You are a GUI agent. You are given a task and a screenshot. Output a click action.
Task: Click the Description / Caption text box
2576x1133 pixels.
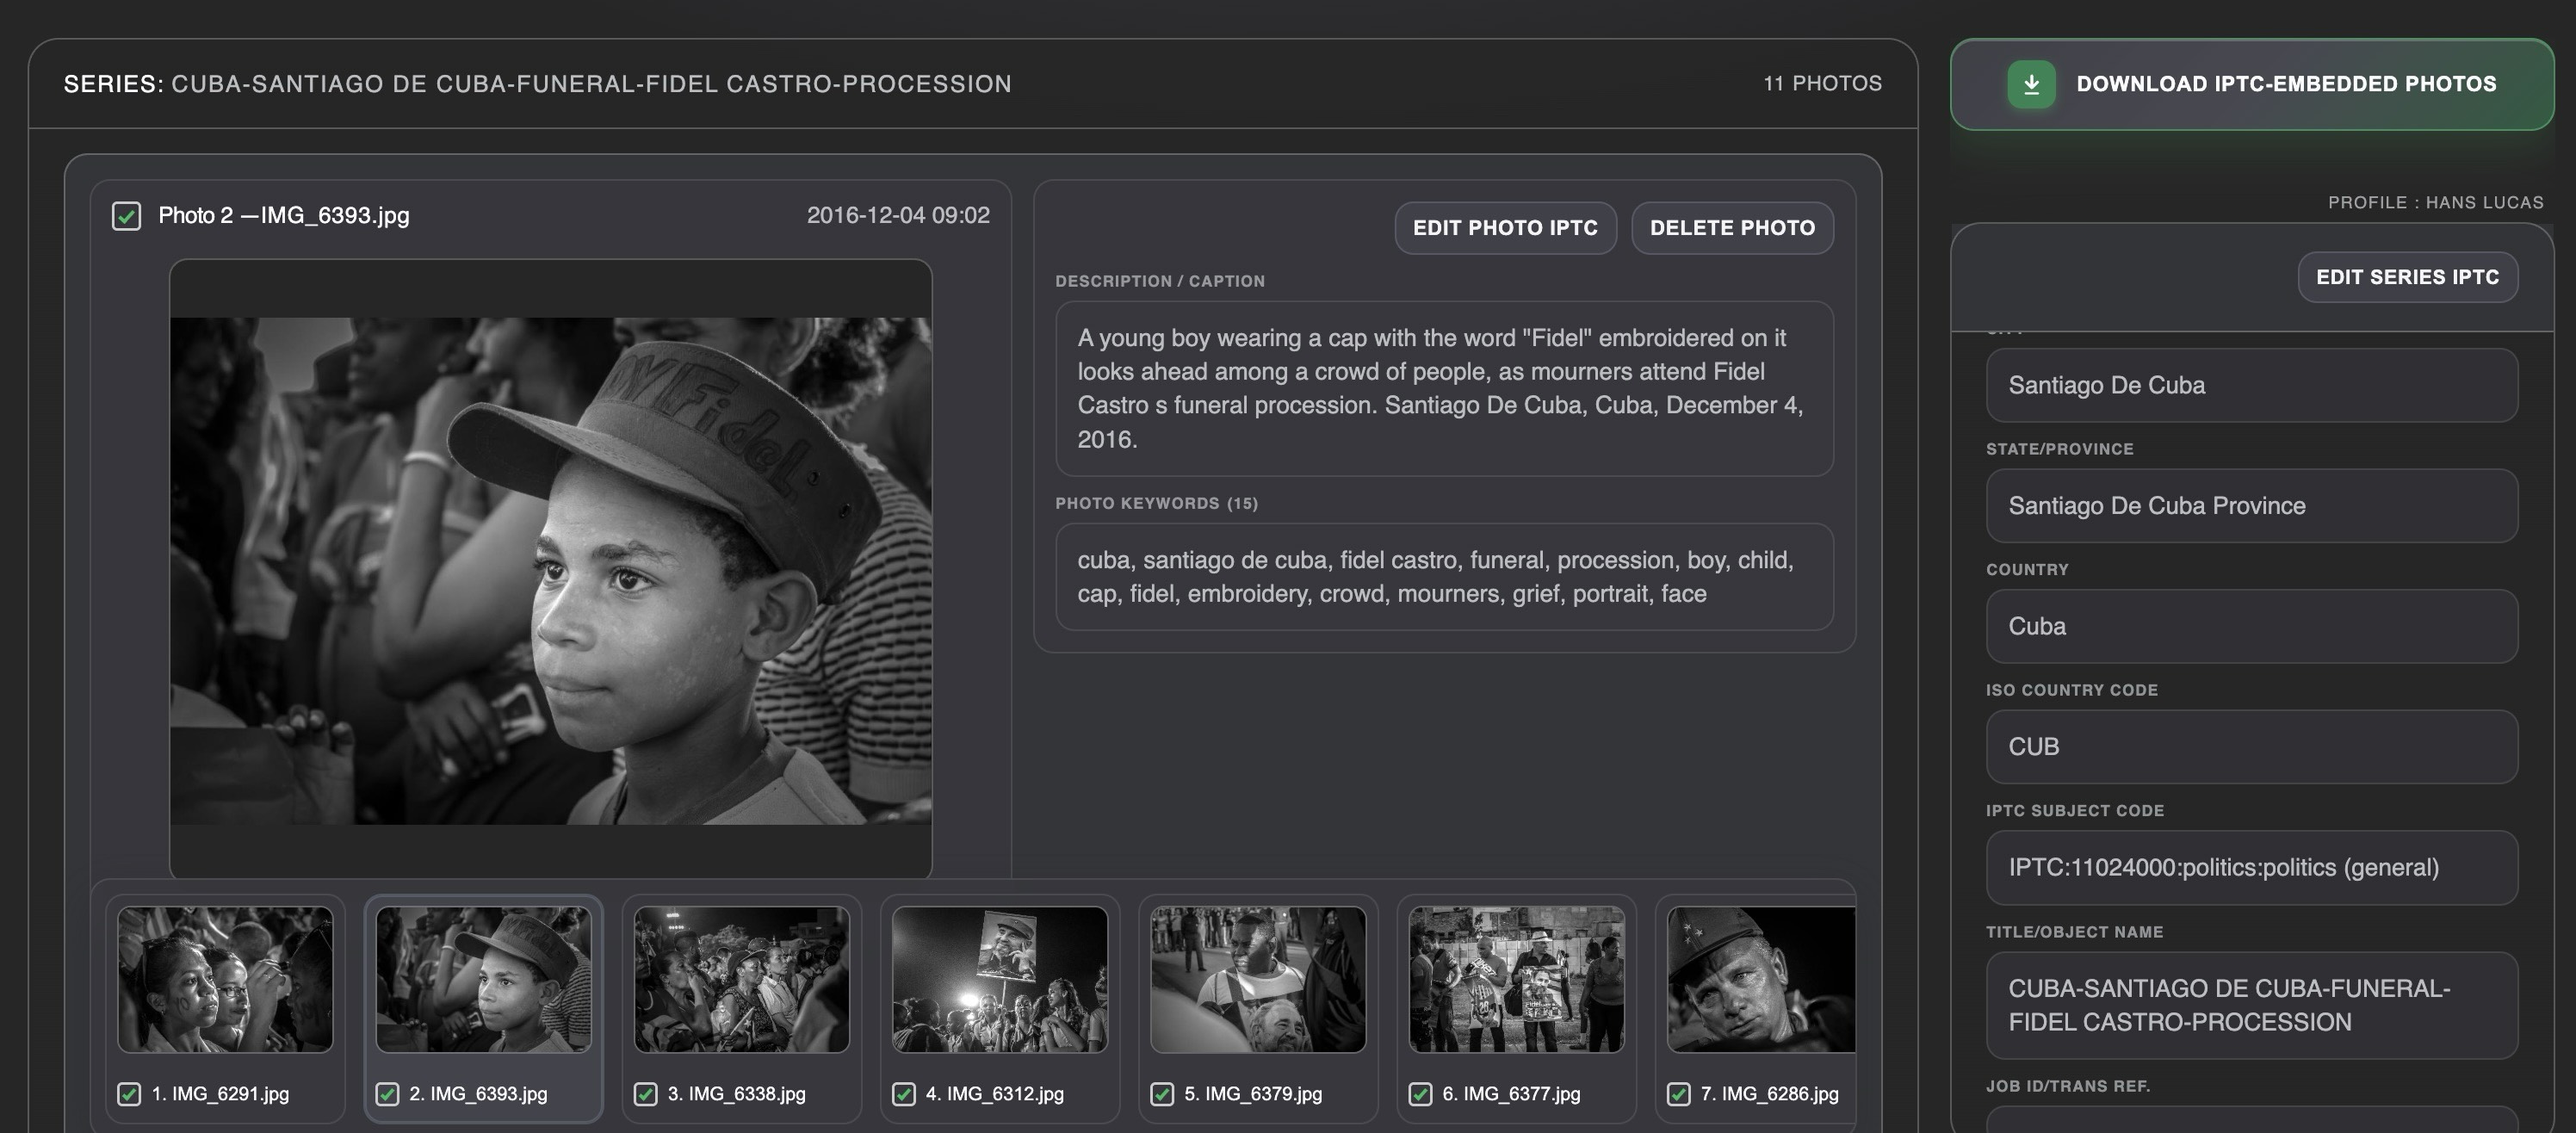[x=1443, y=388]
